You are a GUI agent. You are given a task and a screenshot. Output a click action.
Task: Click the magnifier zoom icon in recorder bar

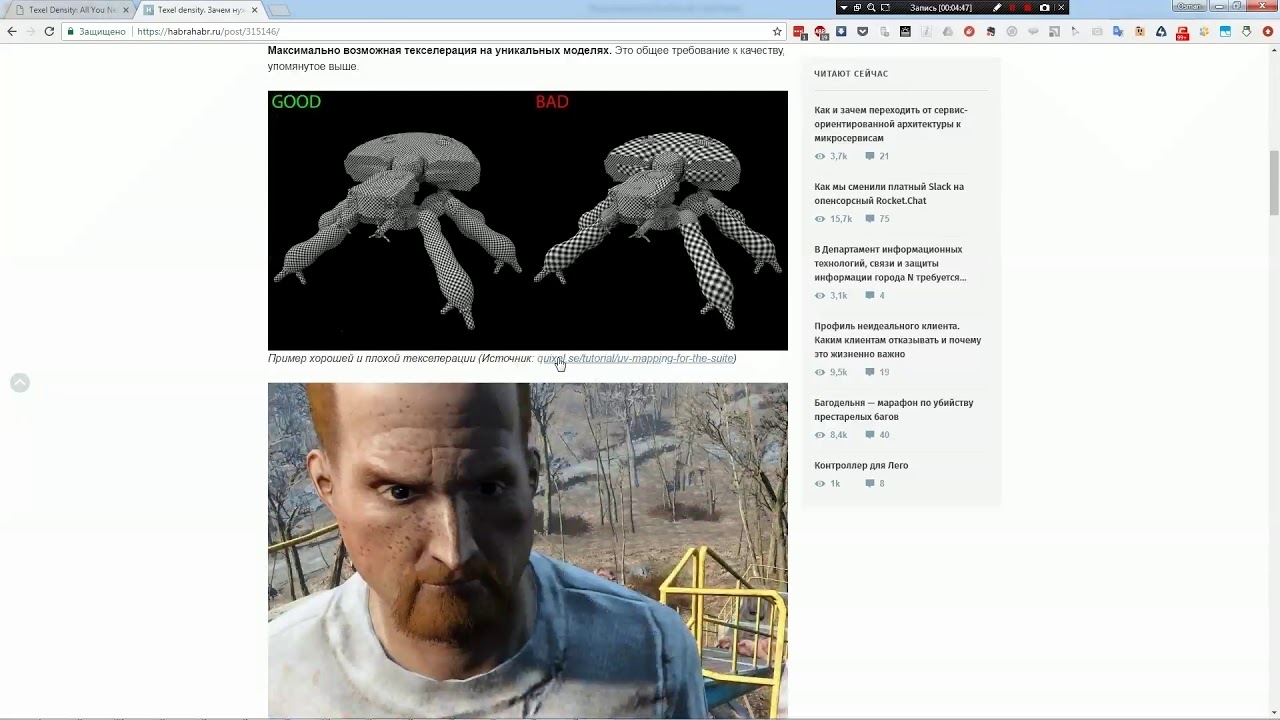click(871, 7)
